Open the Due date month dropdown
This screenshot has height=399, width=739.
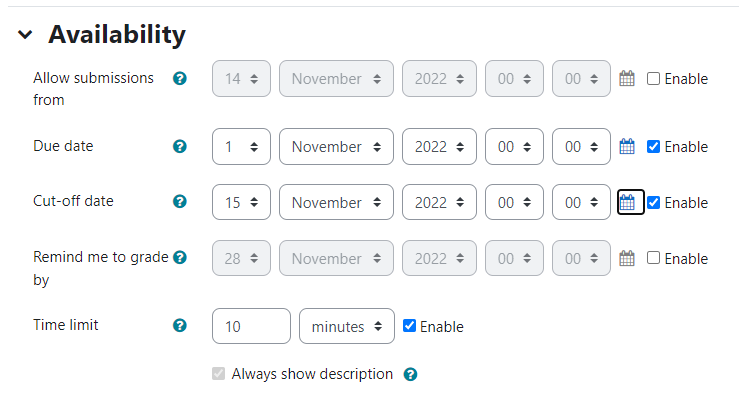[336, 147]
